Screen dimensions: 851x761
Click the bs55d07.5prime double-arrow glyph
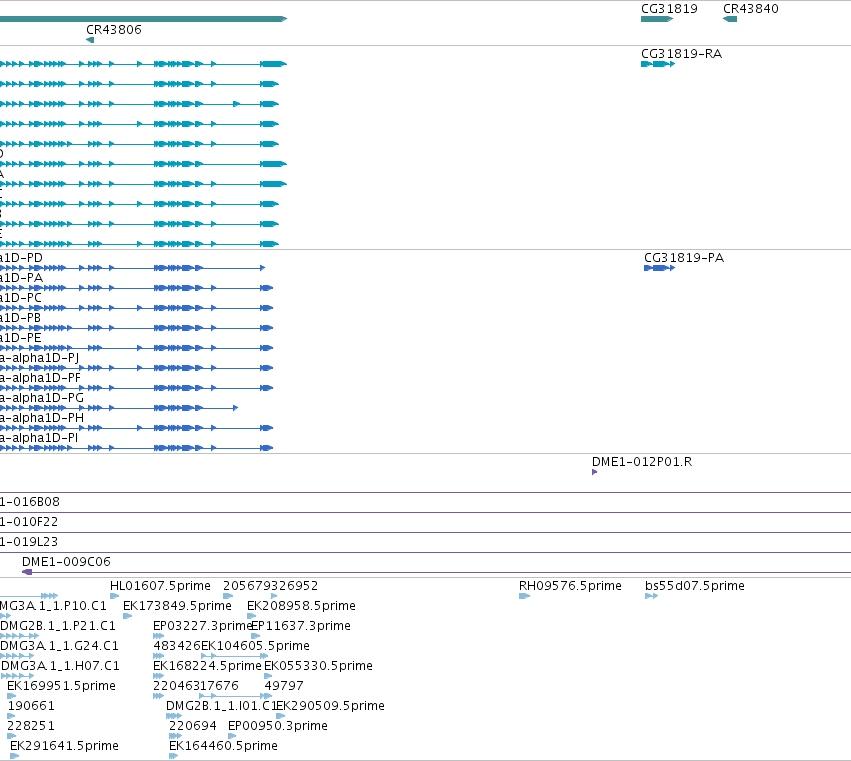[651, 596]
